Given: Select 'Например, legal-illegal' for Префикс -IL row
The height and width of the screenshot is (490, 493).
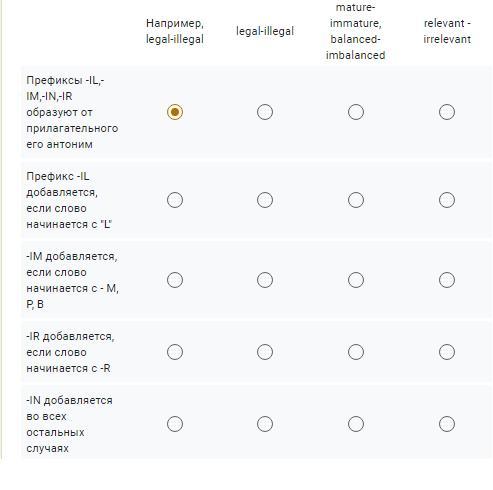Looking at the screenshot, I should point(175,200).
